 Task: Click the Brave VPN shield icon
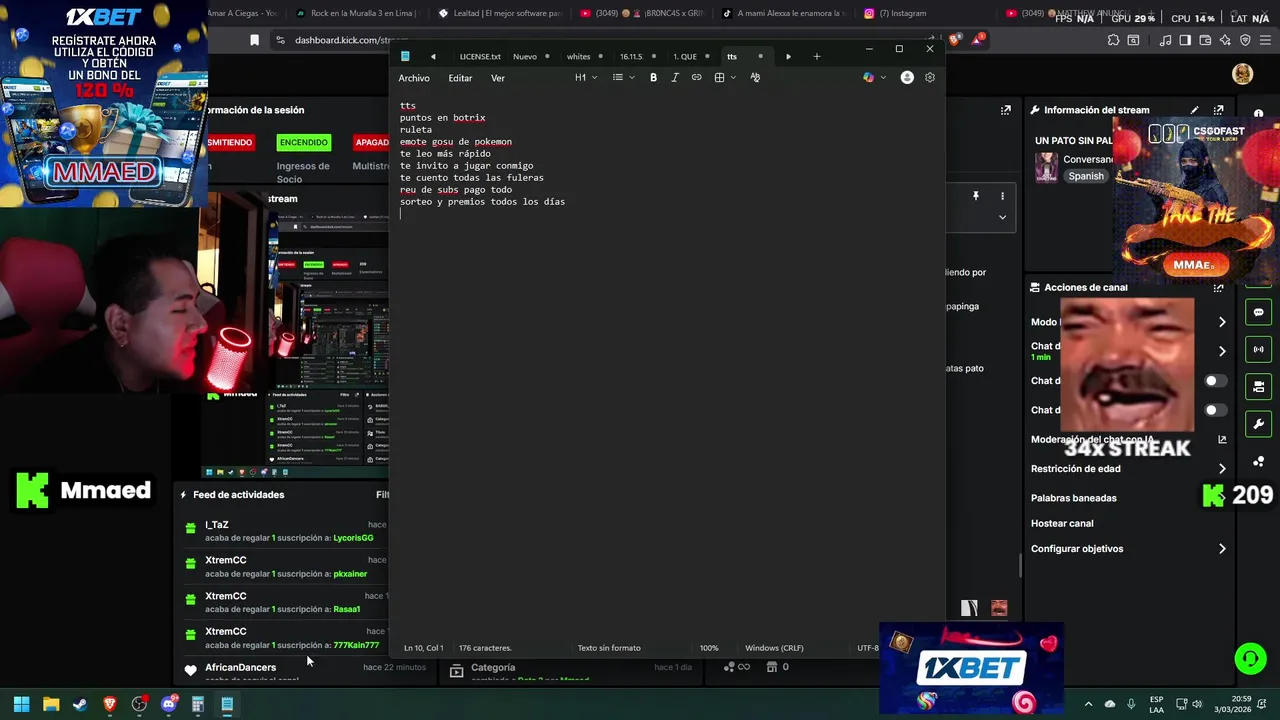click(x=1245, y=40)
